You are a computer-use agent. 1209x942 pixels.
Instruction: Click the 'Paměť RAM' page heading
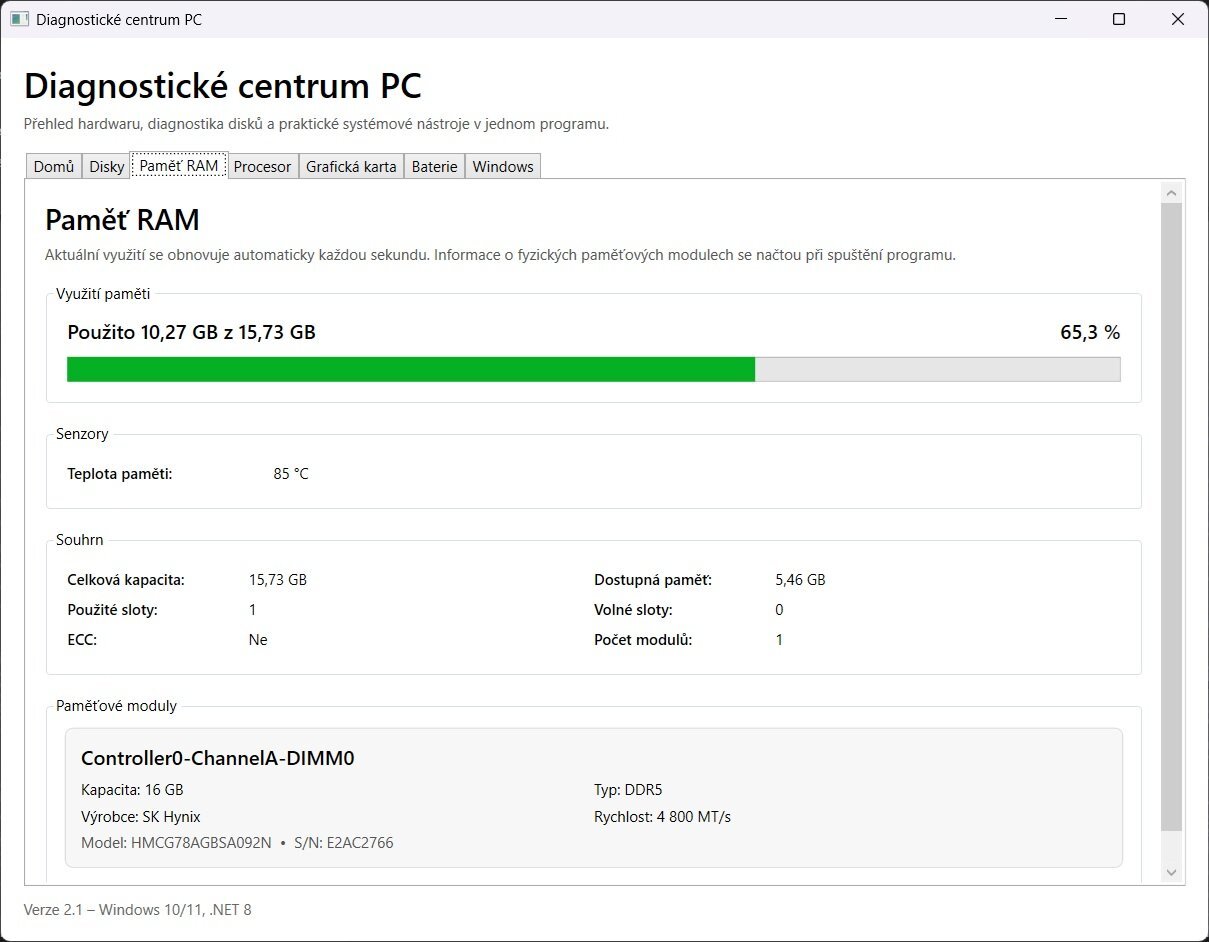[122, 220]
